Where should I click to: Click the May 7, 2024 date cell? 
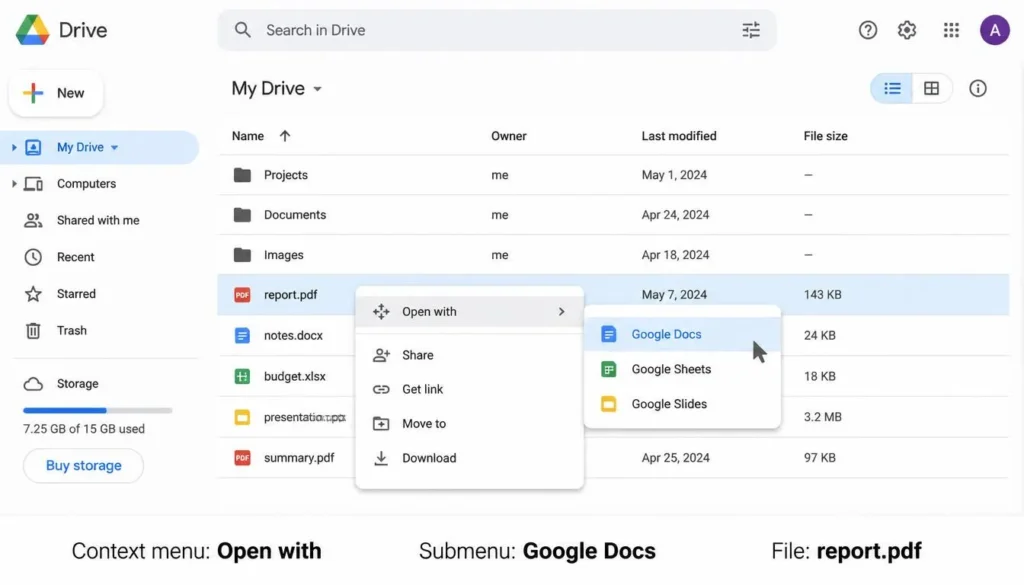[x=674, y=295]
